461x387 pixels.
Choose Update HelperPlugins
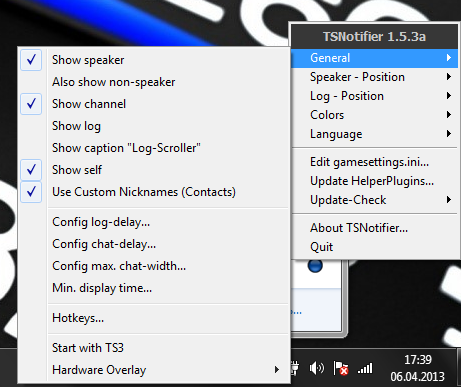(x=374, y=181)
